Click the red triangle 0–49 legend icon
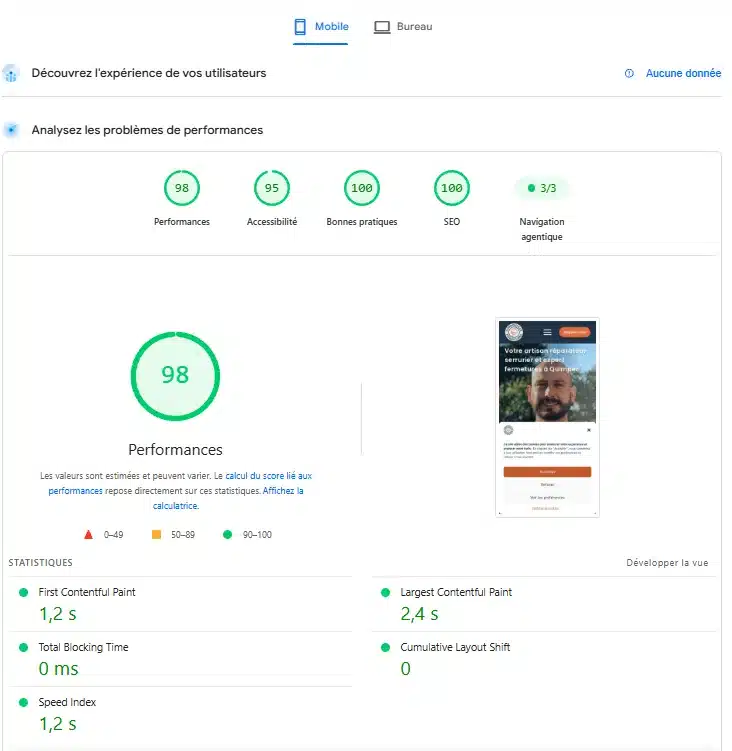Screen dimensions: 732x751 coord(88,535)
